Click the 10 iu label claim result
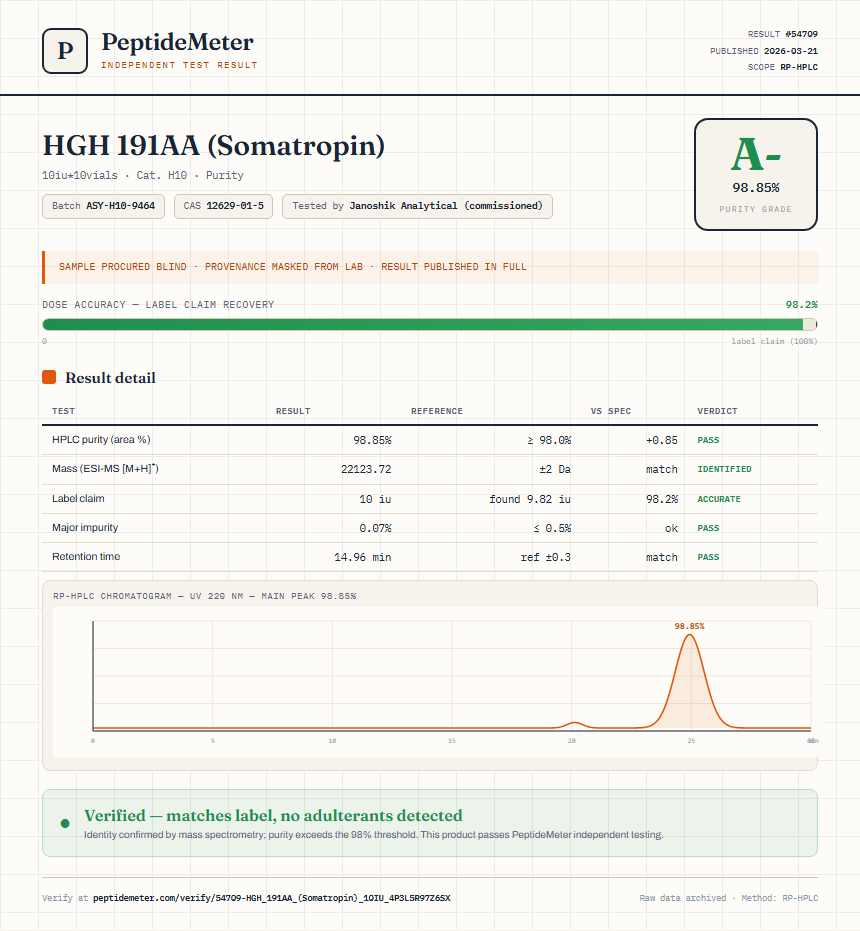The height and width of the screenshot is (931, 860). [x=375, y=499]
